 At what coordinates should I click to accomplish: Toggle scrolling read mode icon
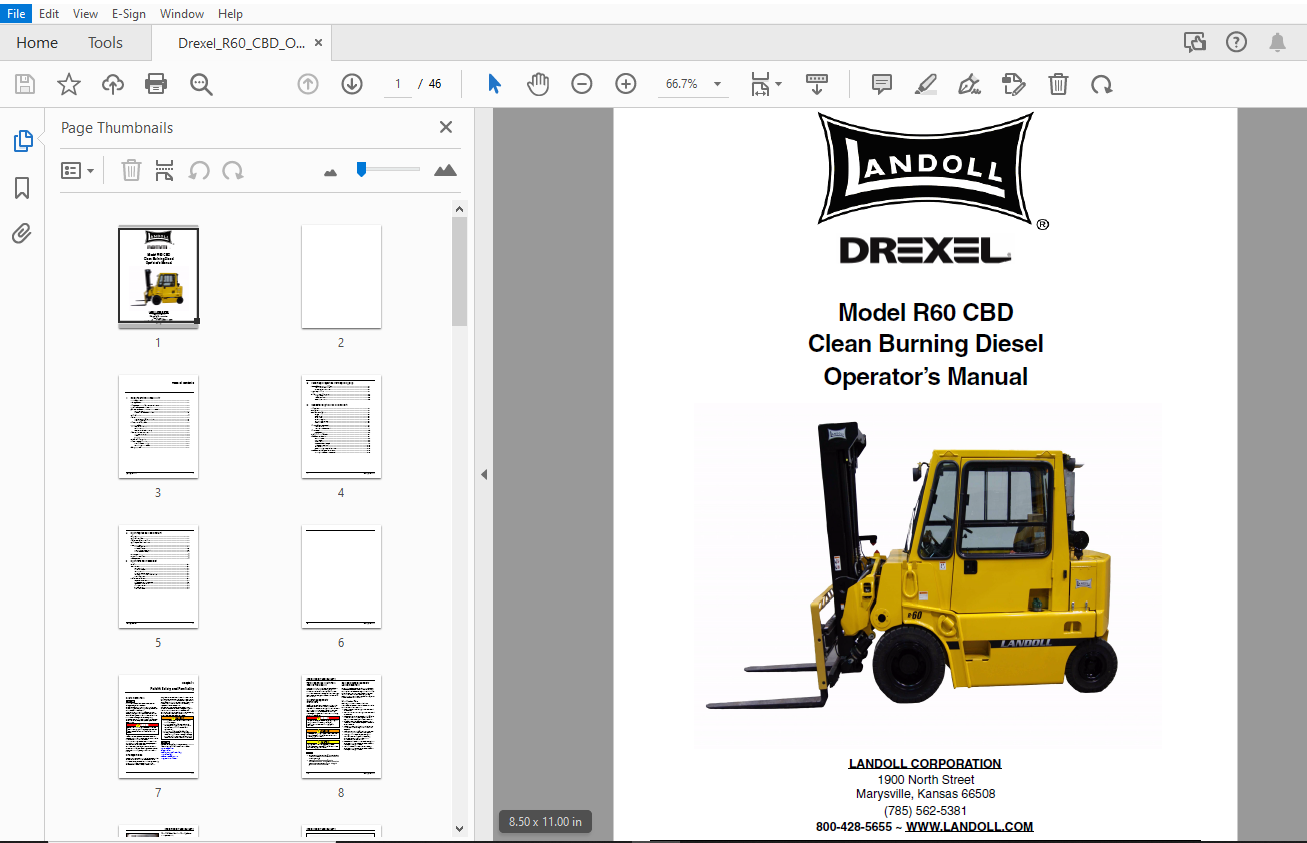point(817,84)
